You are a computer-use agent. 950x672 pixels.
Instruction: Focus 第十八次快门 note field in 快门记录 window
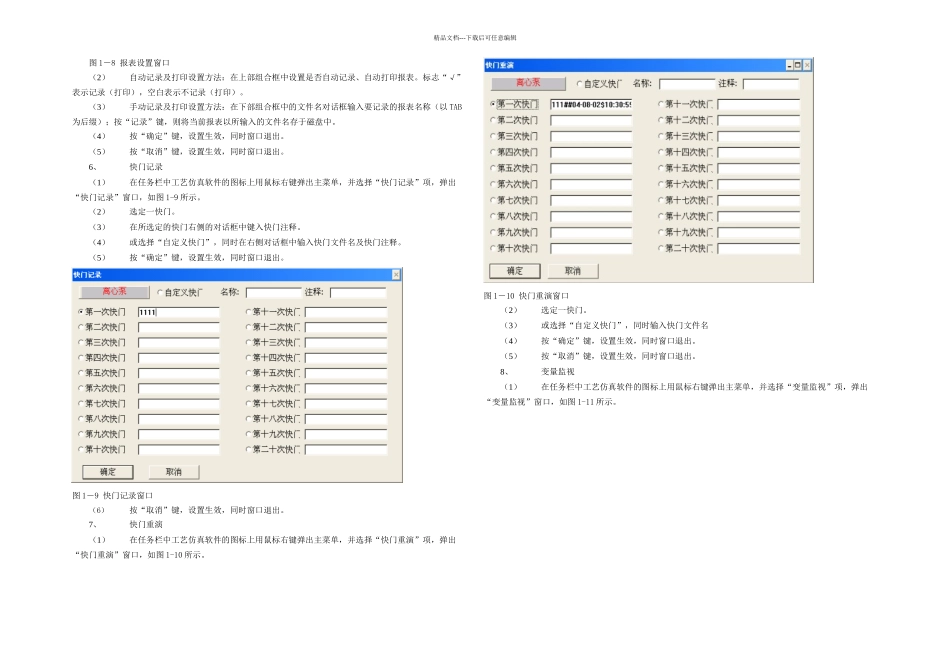tap(346, 419)
